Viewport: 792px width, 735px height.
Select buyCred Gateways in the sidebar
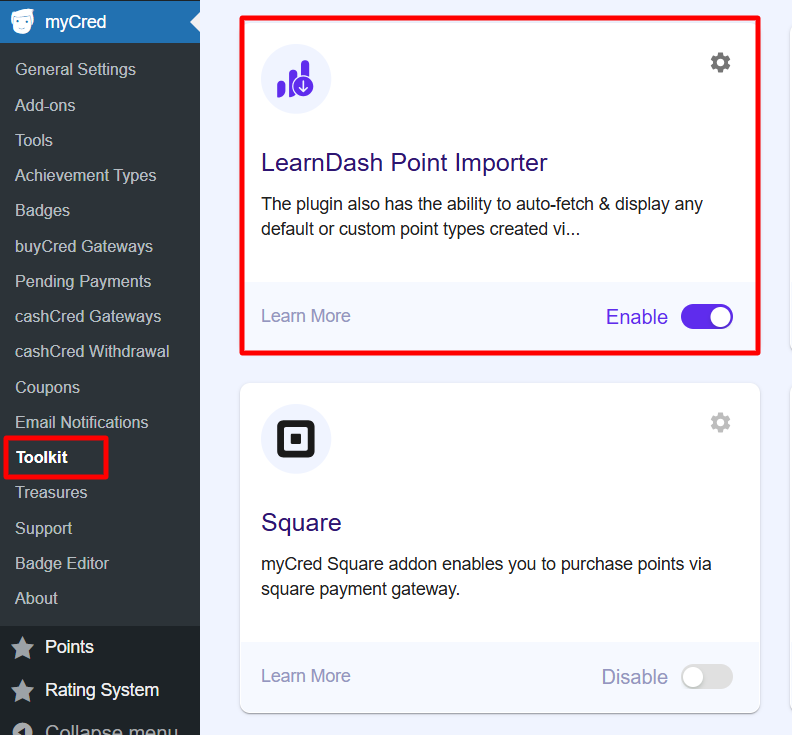pos(84,246)
